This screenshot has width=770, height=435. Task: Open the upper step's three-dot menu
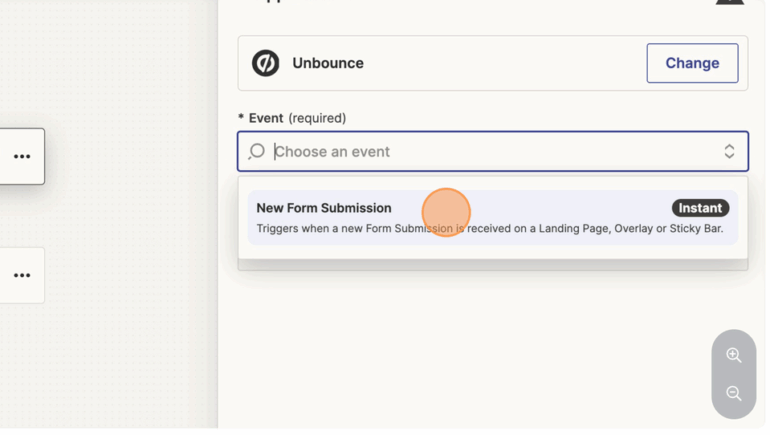22,156
